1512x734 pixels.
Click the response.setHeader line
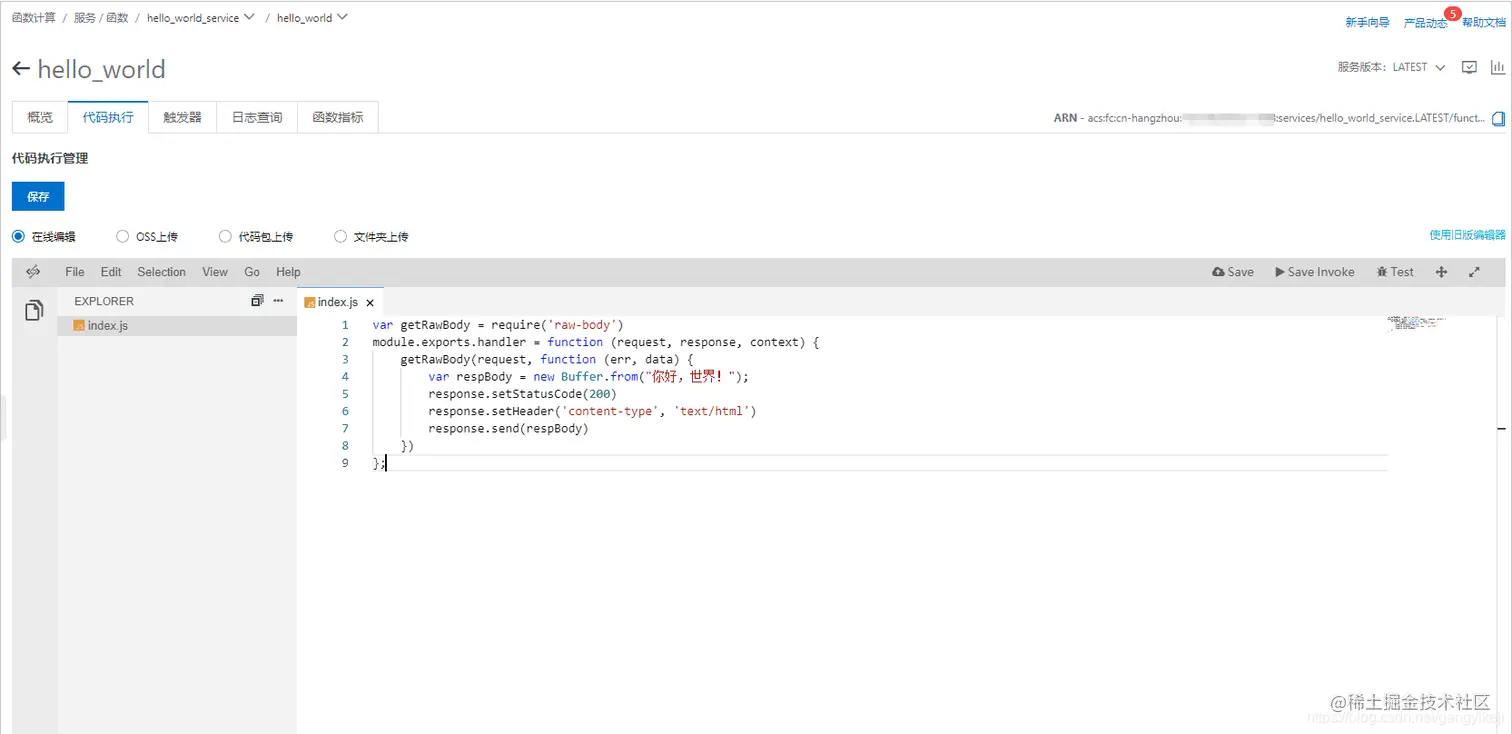(x=592, y=411)
